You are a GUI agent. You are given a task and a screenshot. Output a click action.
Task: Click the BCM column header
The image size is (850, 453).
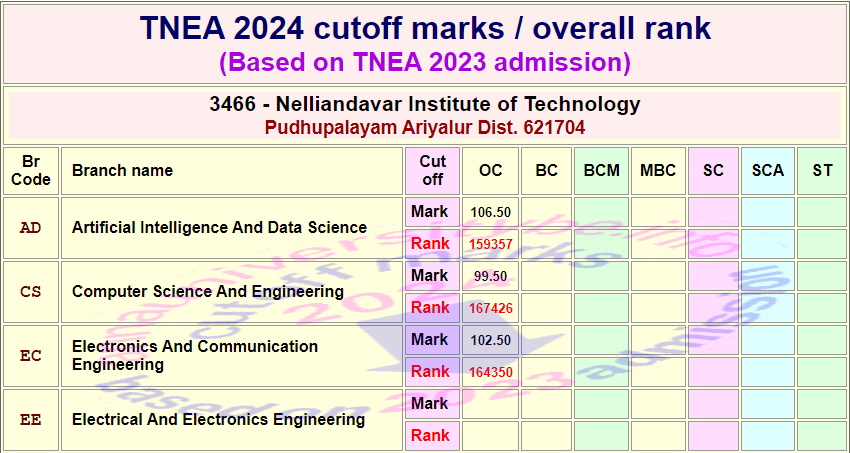click(x=601, y=171)
